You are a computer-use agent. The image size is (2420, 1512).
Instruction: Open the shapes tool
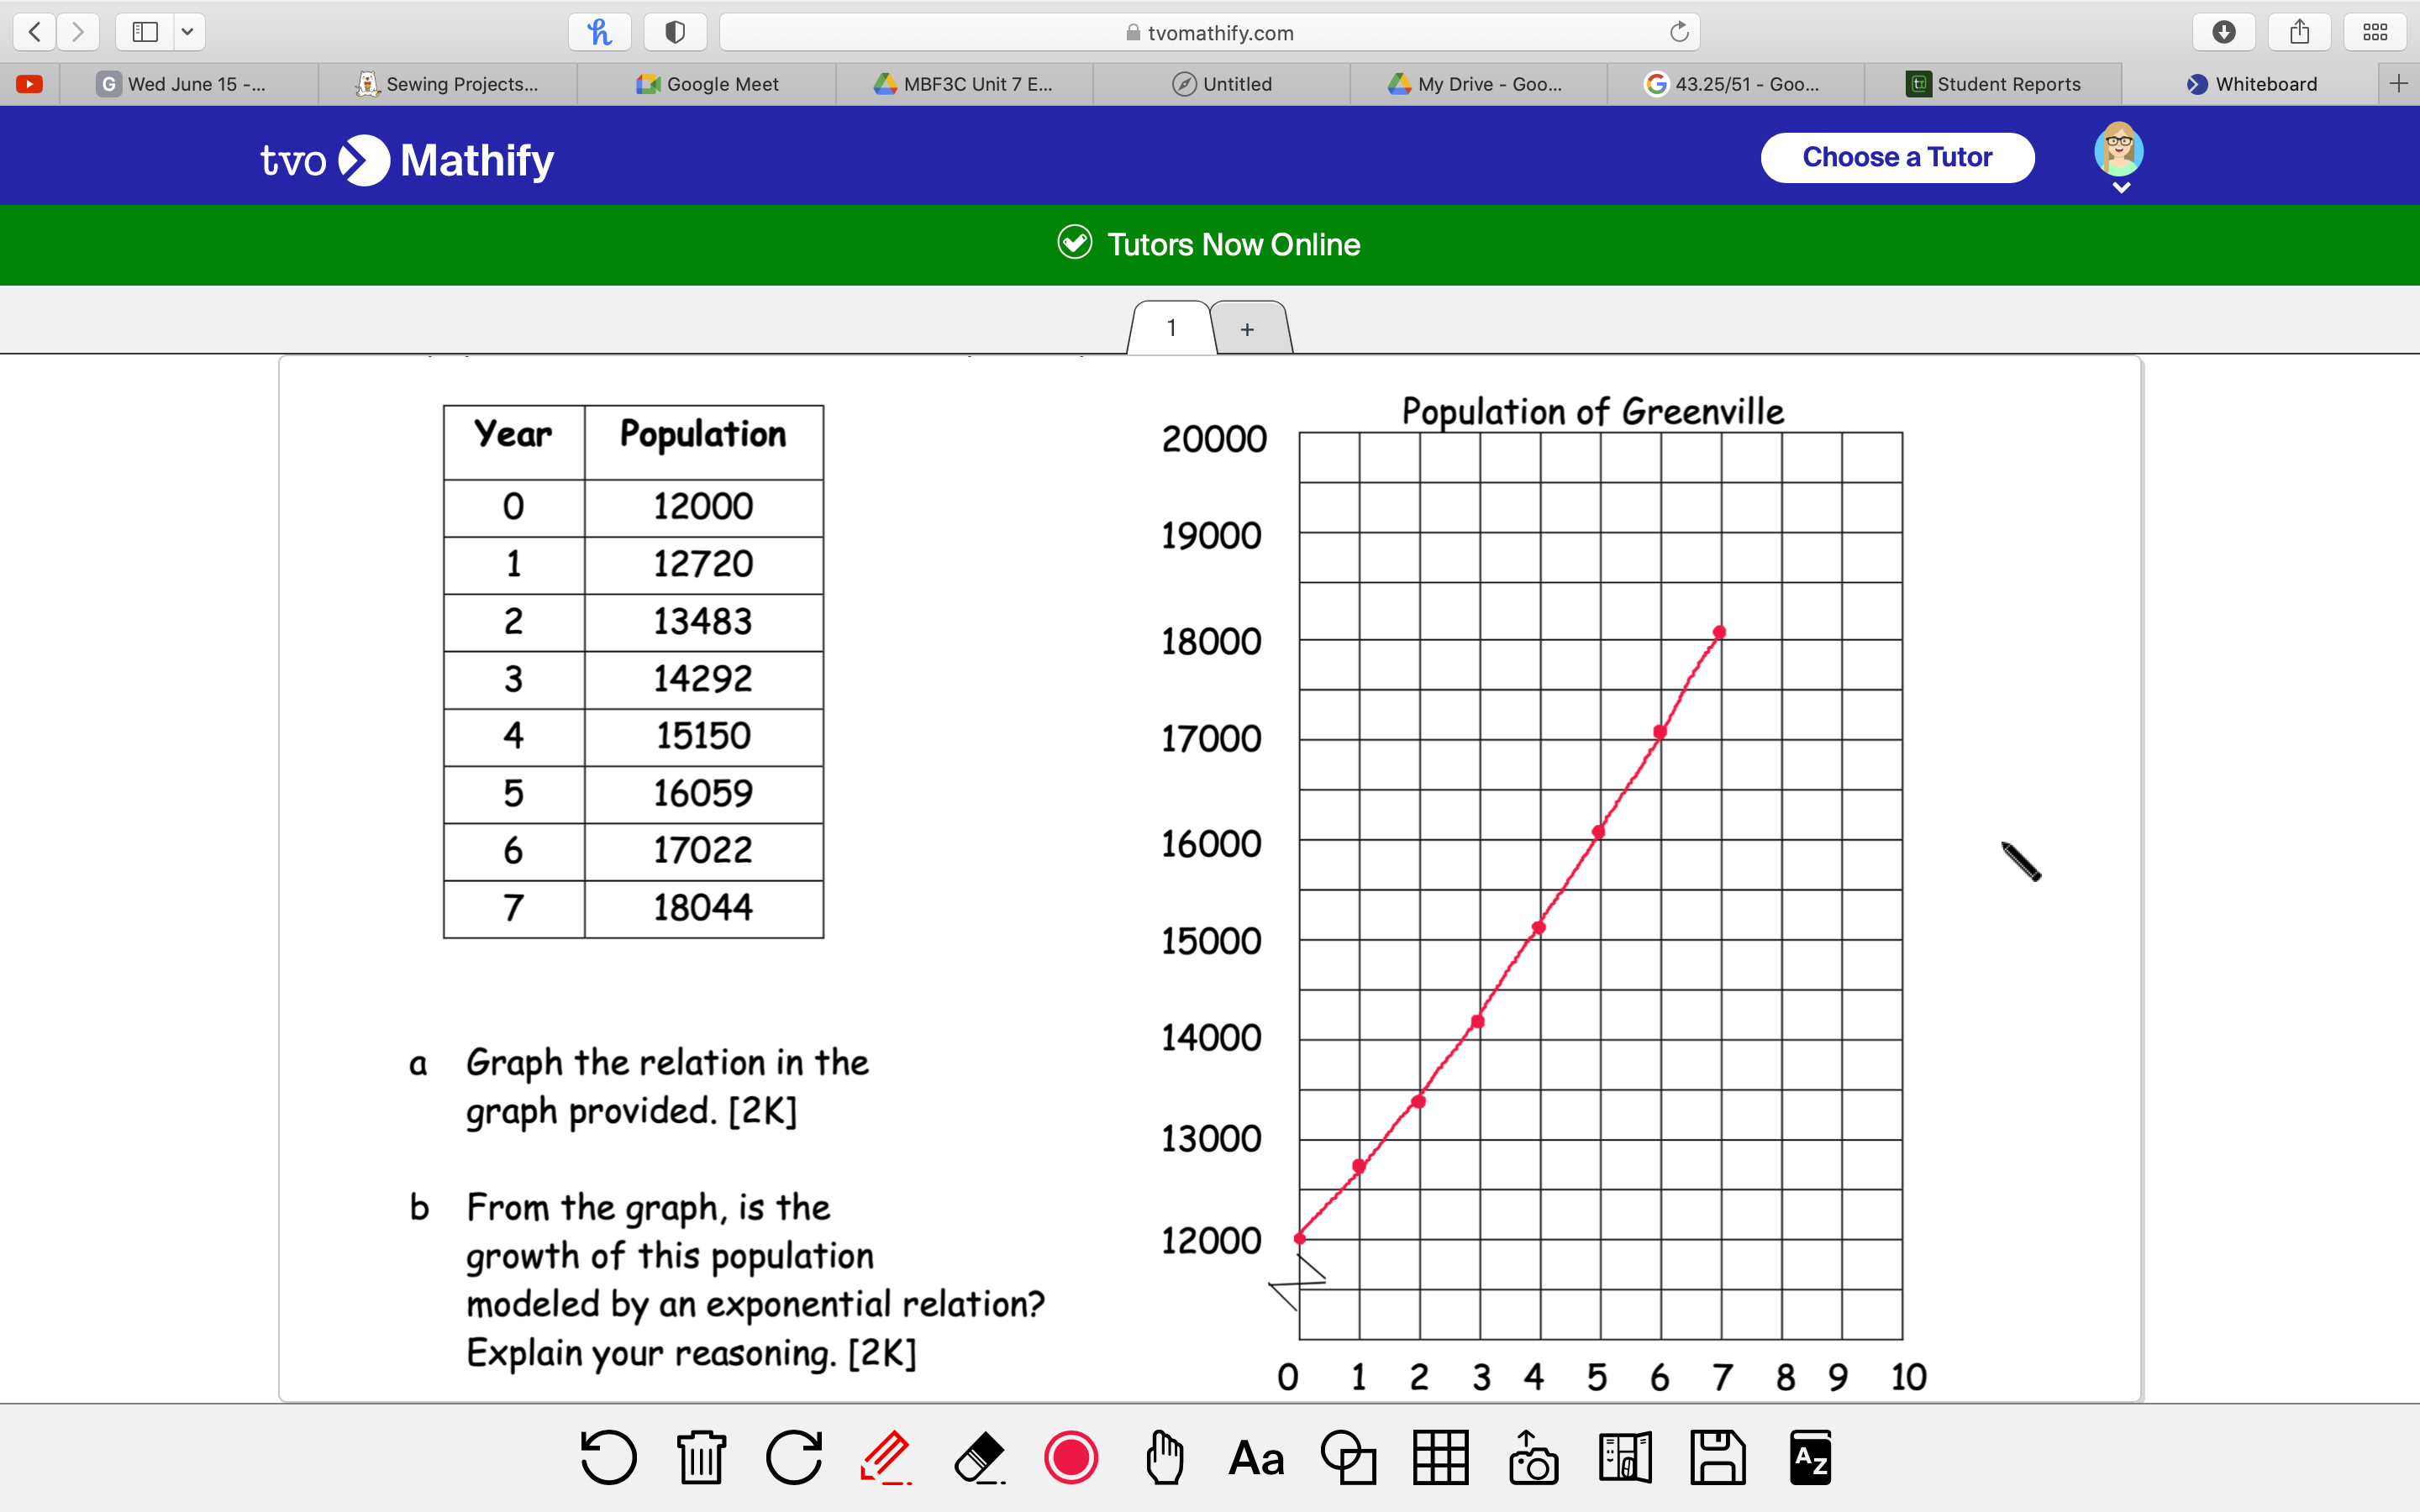(1348, 1457)
